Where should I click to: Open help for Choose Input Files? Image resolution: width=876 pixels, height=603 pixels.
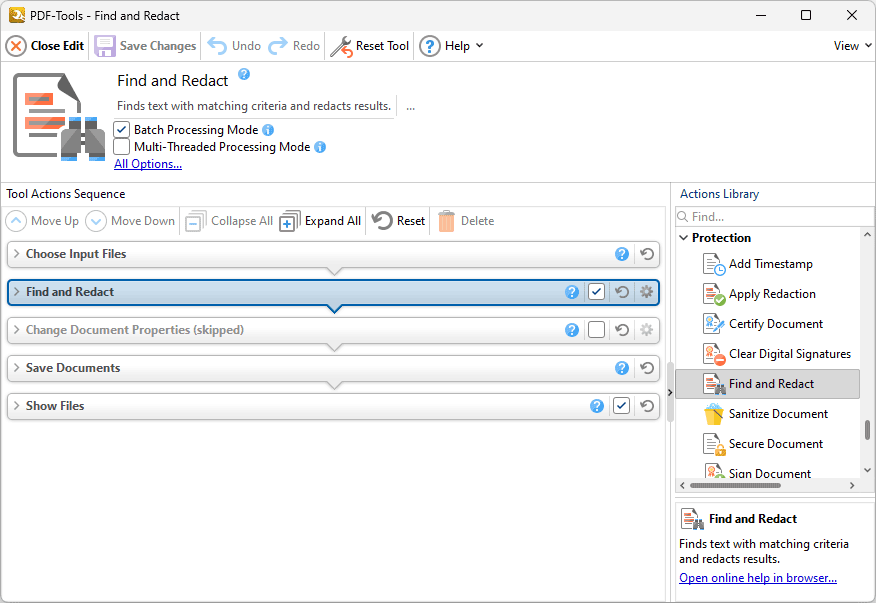(622, 254)
